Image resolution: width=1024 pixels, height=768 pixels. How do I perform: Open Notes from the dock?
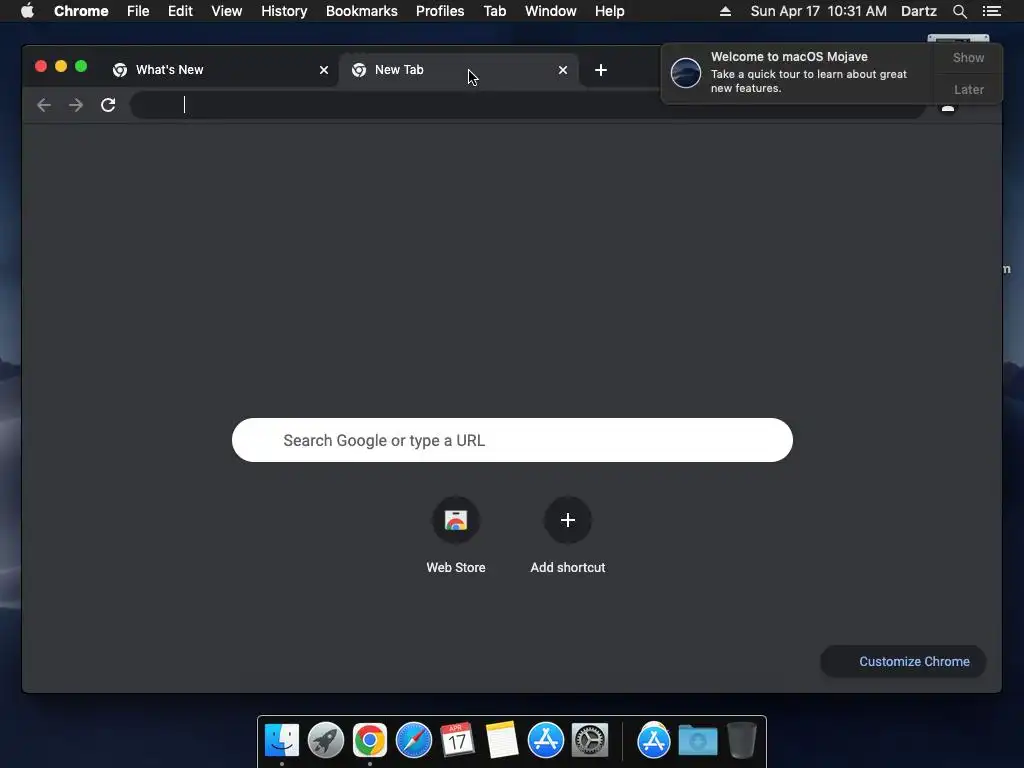pos(502,741)
